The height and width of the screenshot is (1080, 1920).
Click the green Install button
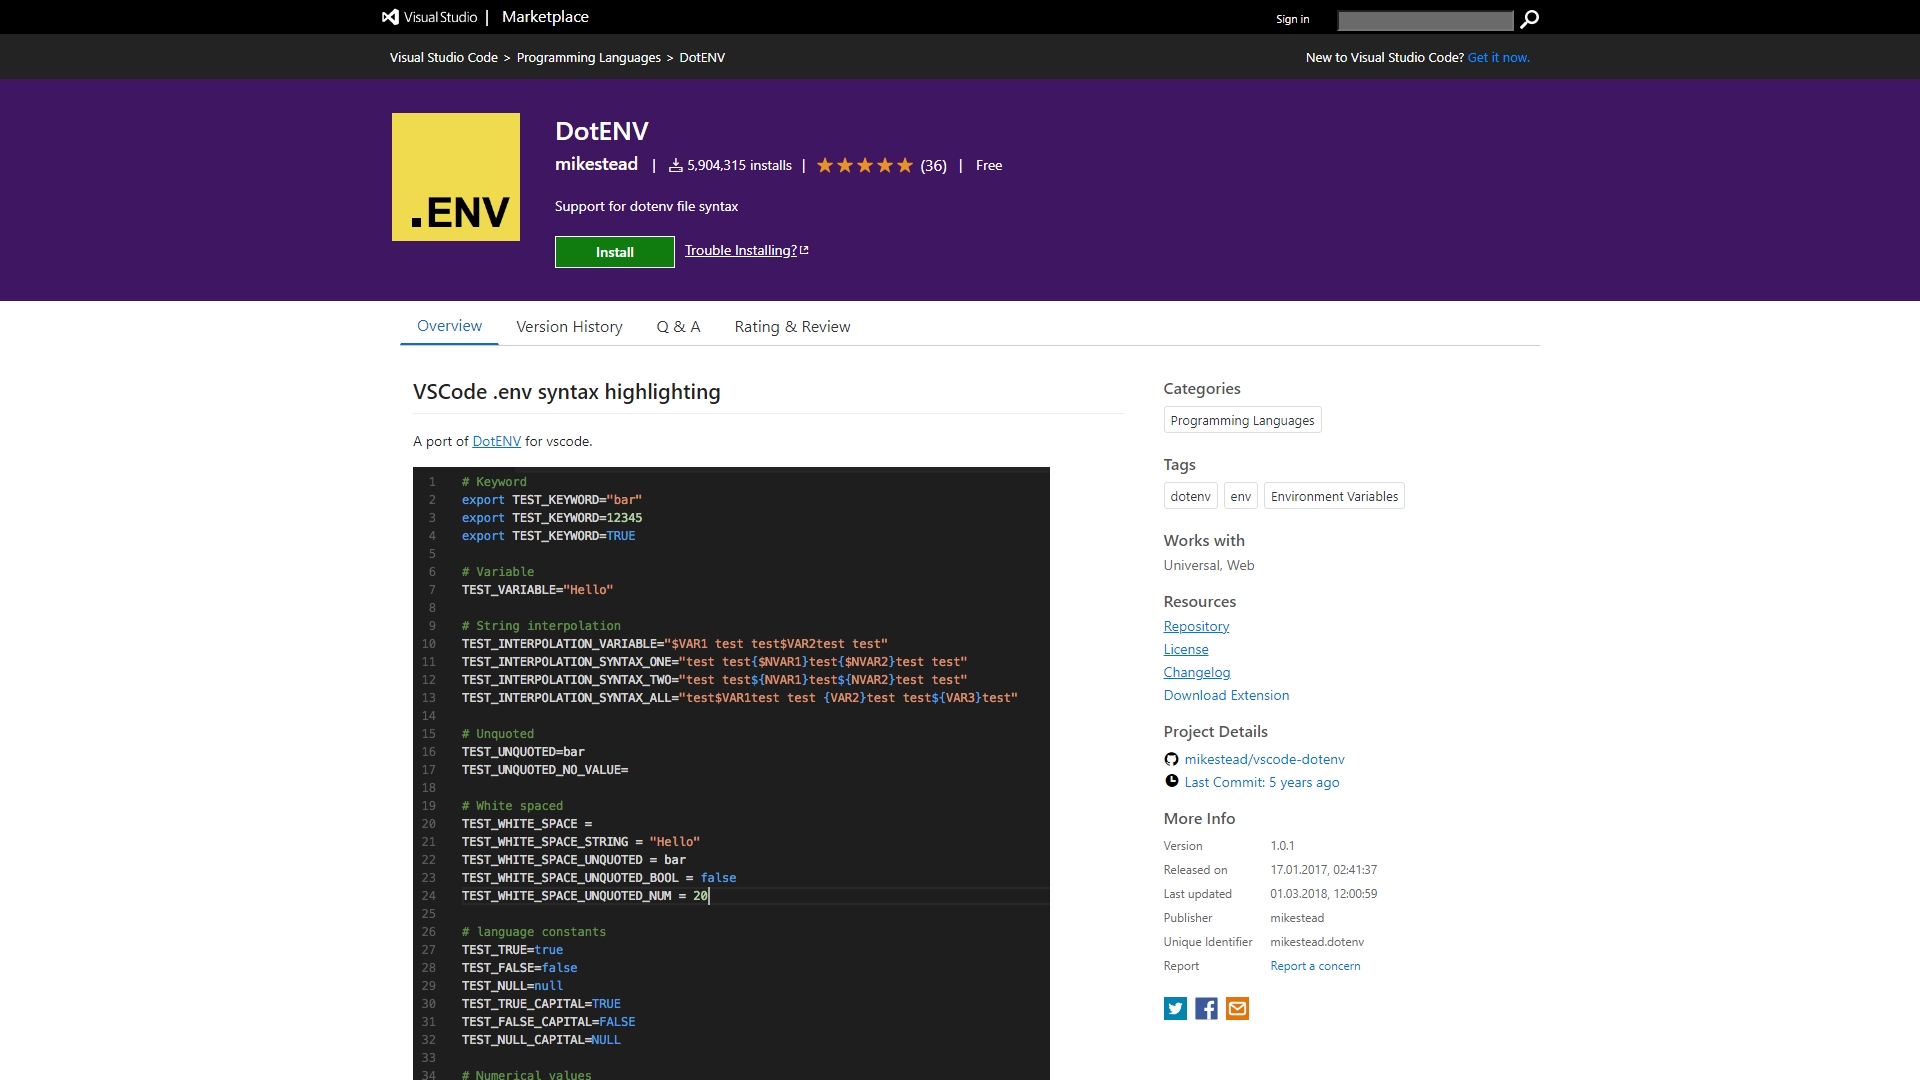pyautogui.click(x=615, y=252)
